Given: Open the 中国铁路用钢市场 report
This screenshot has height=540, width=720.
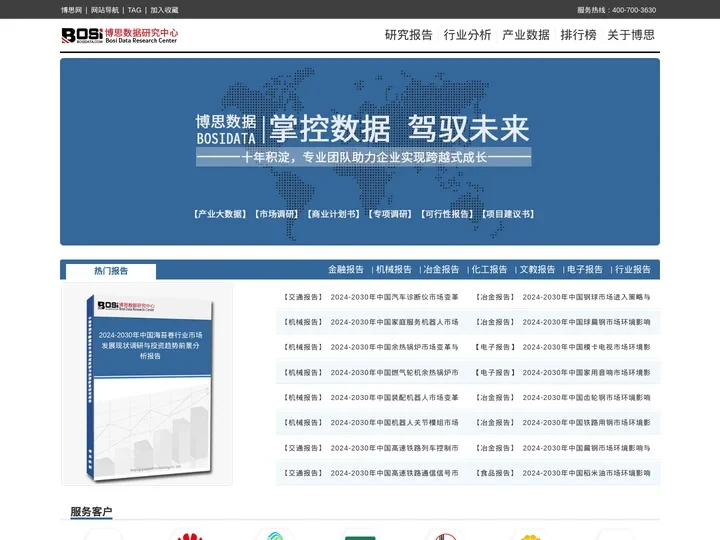Looking at the screenshot, I should click(x=586, y=422).
